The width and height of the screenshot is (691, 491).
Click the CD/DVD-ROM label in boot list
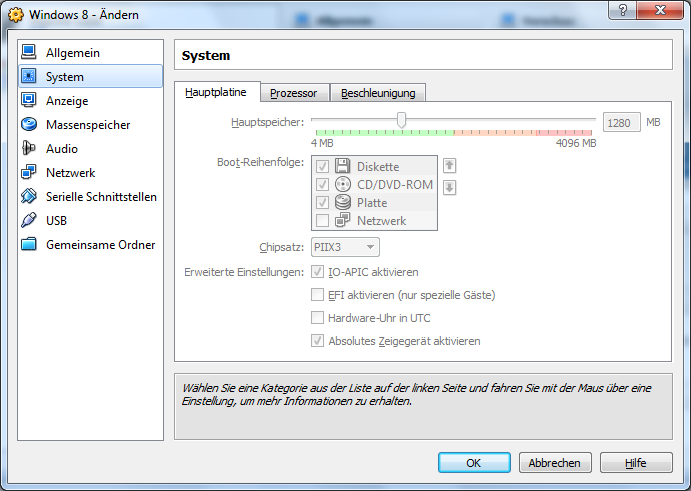[x=395, y=185]
